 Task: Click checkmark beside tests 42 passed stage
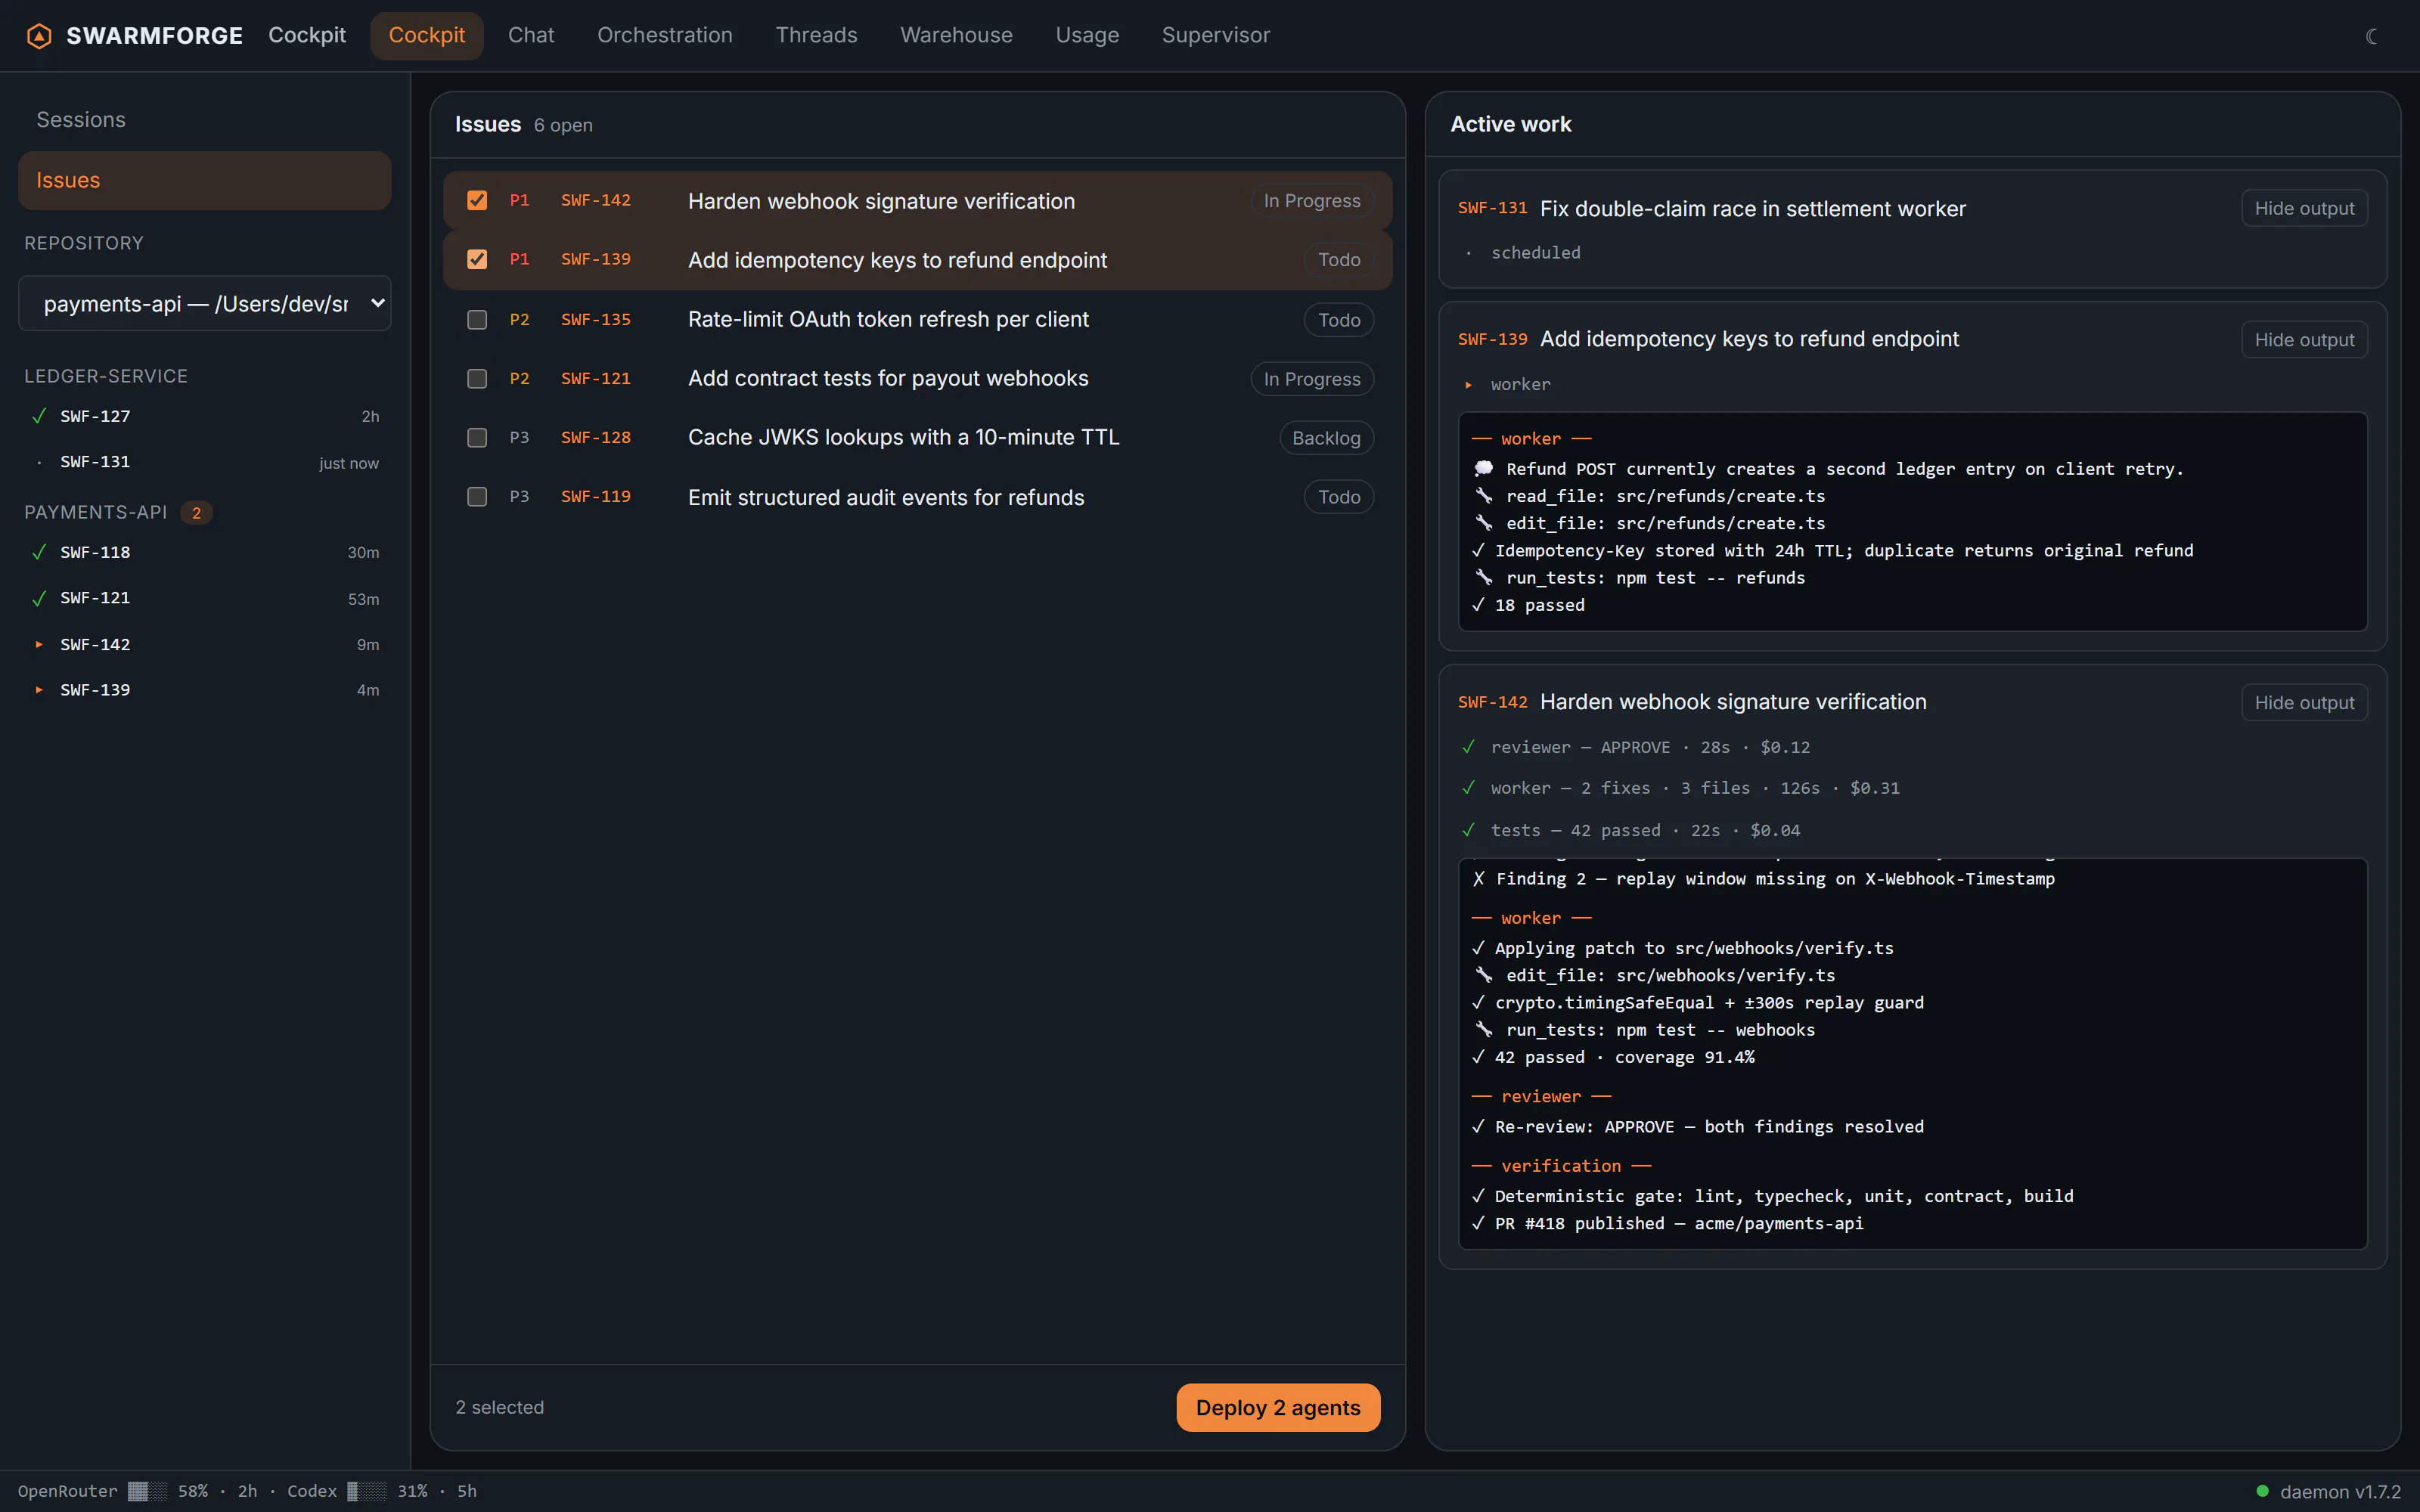click(x=1468, y=830)
